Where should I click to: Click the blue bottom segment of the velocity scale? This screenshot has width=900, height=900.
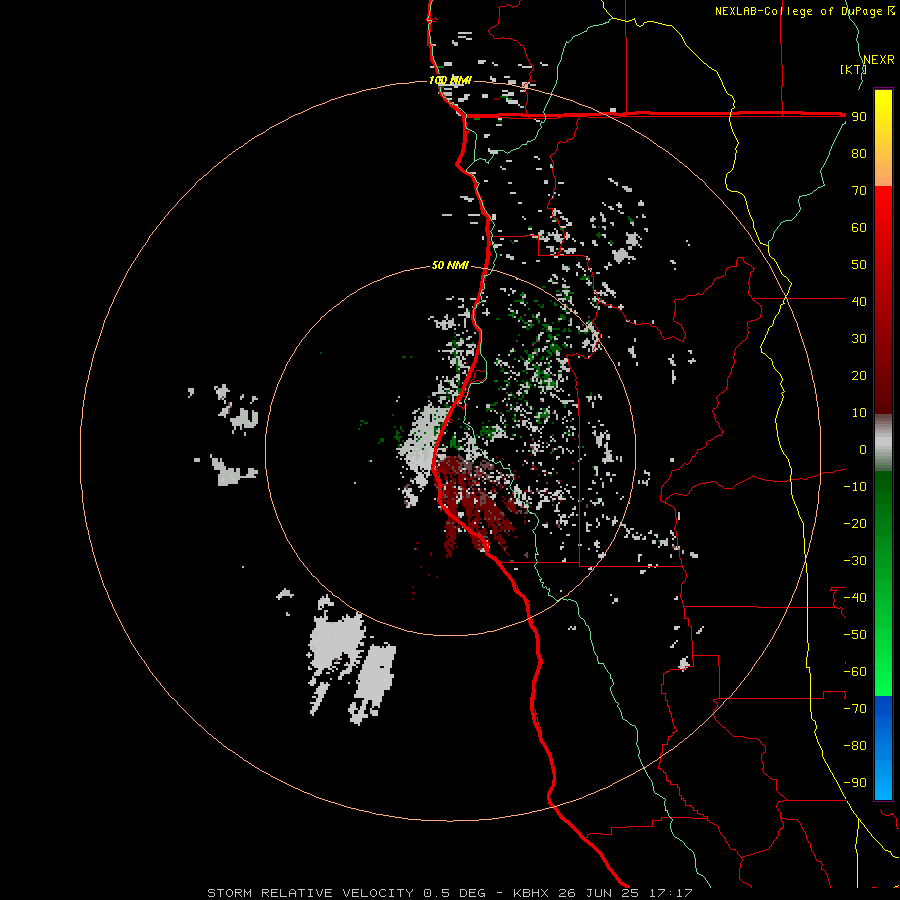pos(883,748)
